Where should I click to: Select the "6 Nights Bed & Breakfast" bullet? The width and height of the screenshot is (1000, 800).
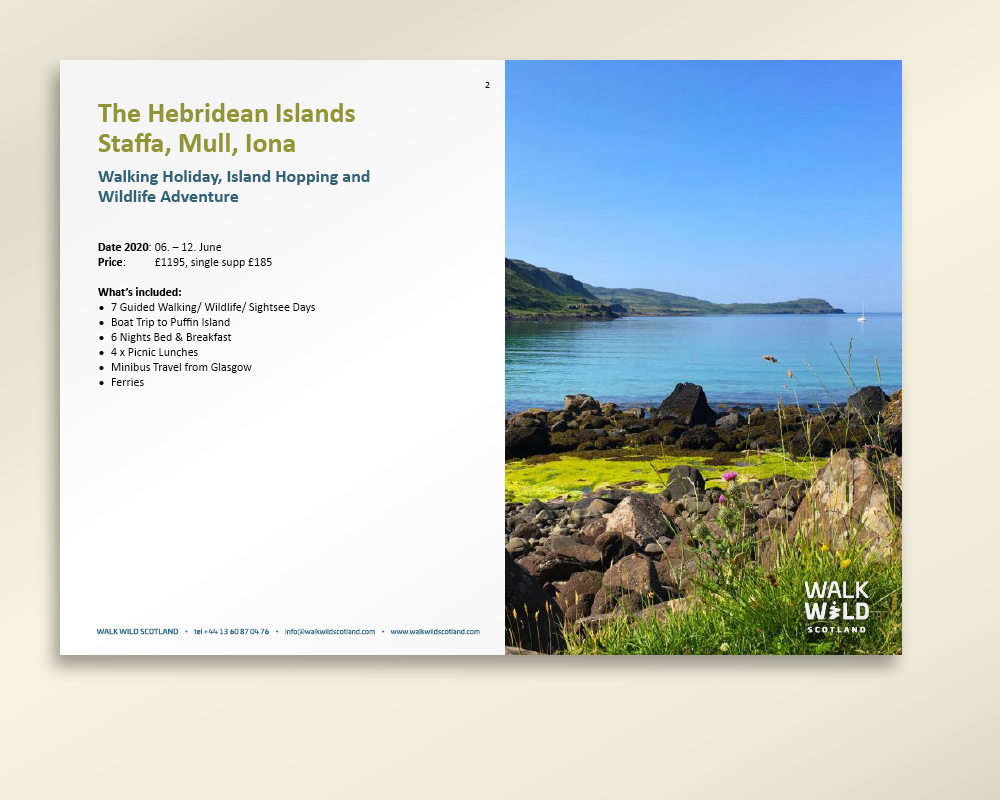171,337
